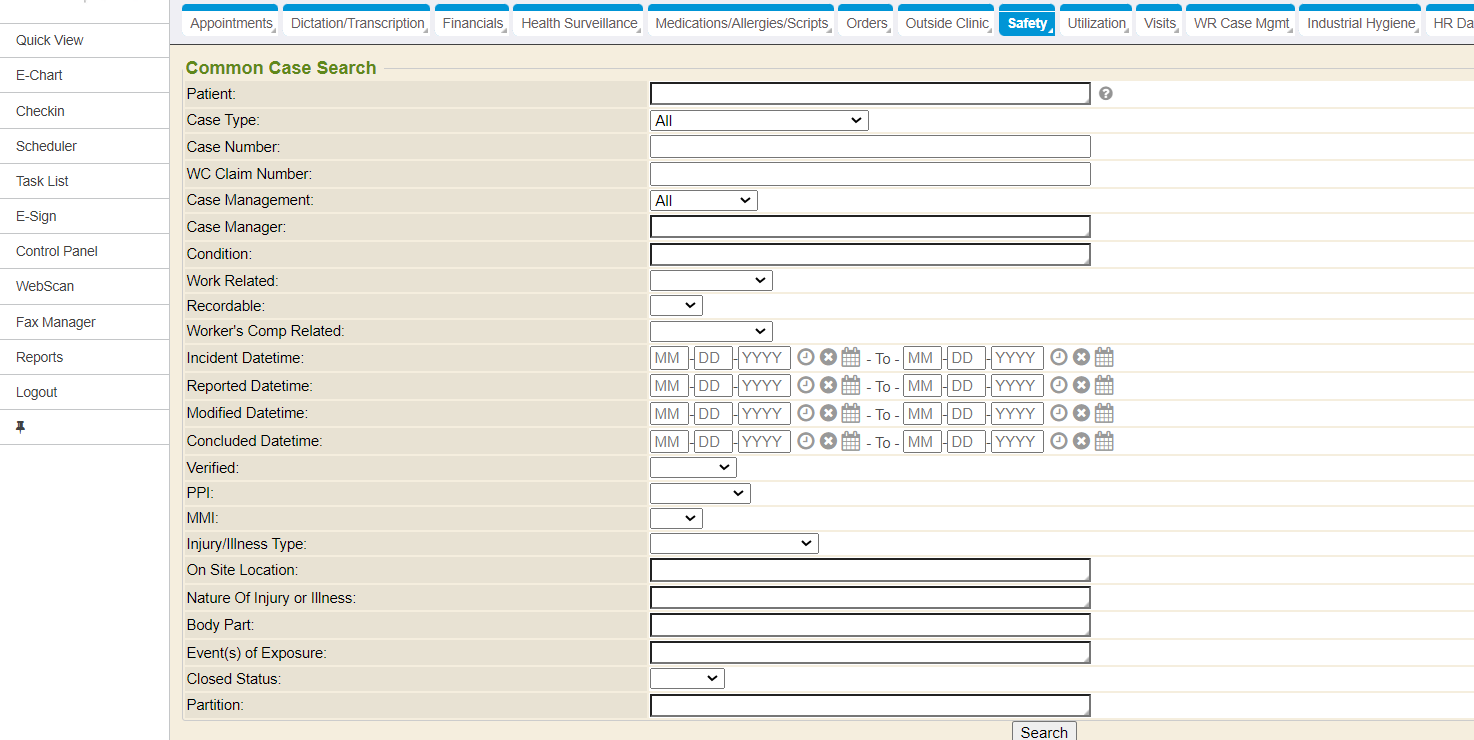Open calendar picker for Concluded Datetime end

1104,441
